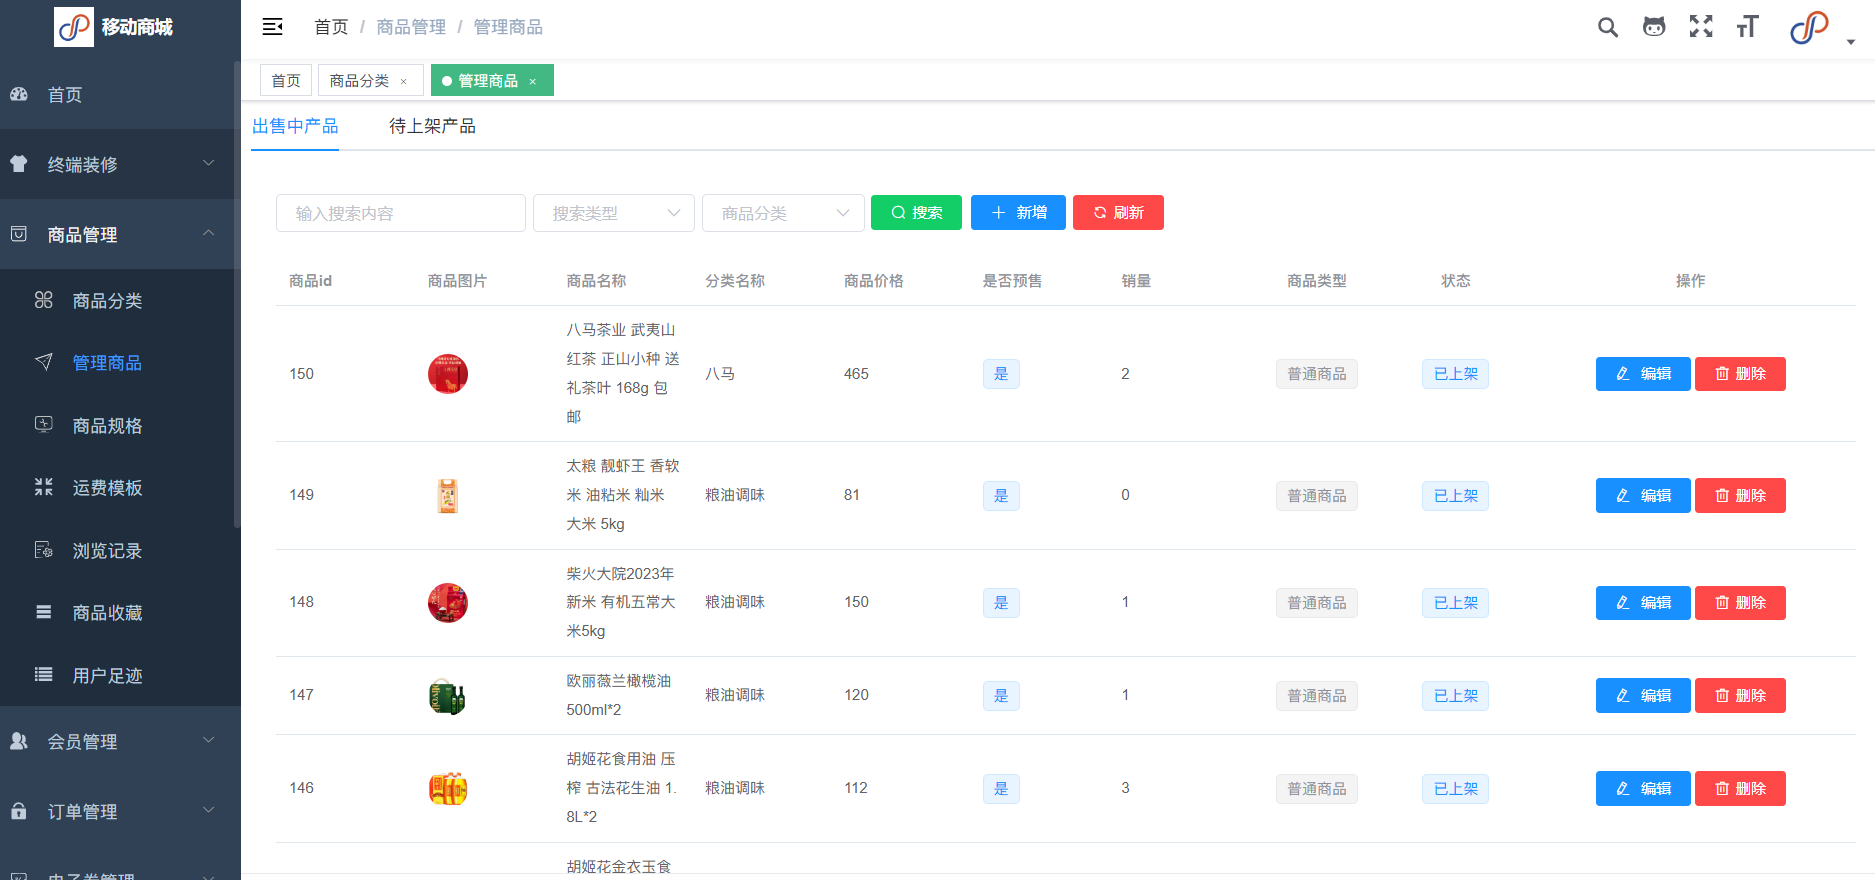The width and height of the screenshot is (1875, 880).
Task: Delete product 150 with 删除 button
Action: pyautogui.click(x=1740, y=374)
